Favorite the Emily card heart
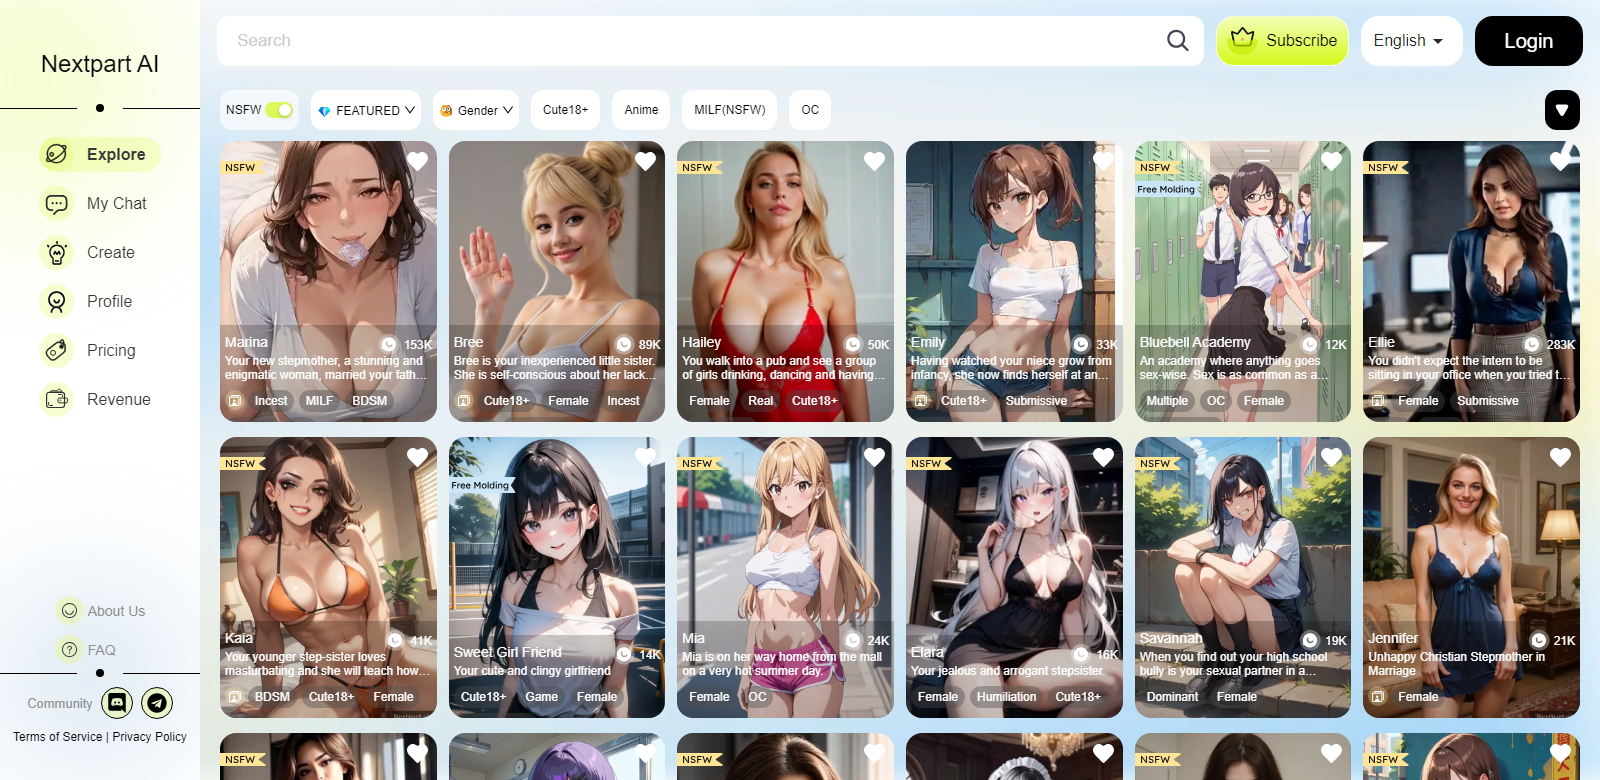Image resolution: width=1600 pixels, height=780 pixels. [x=1103, y=161]
